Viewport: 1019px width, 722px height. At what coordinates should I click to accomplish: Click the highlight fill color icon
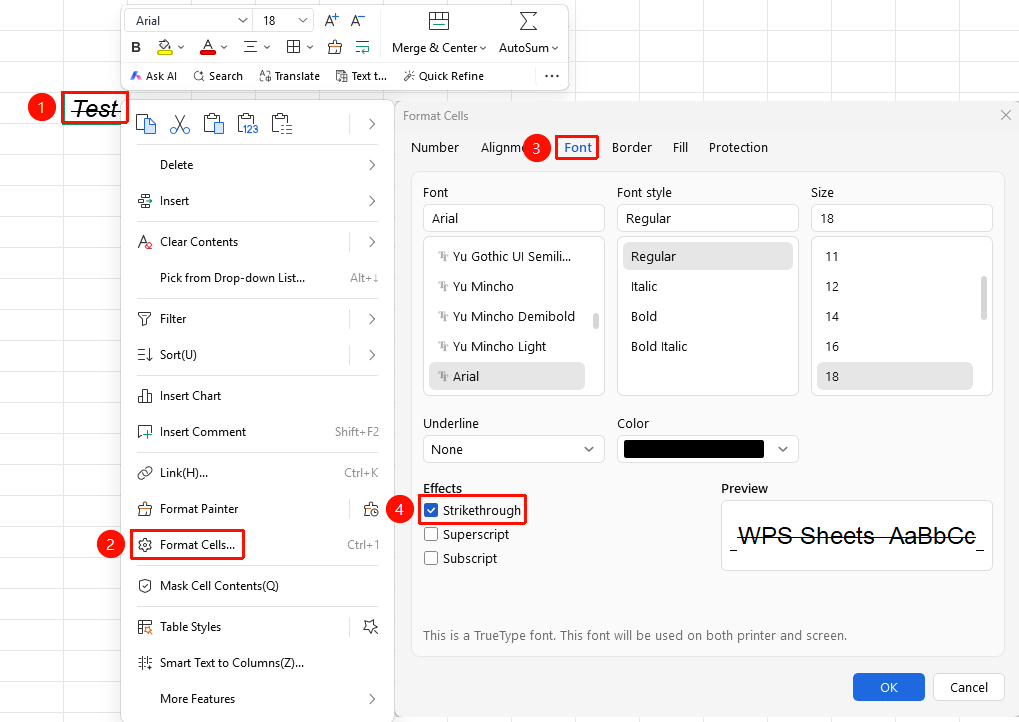(x=164, y=47)
